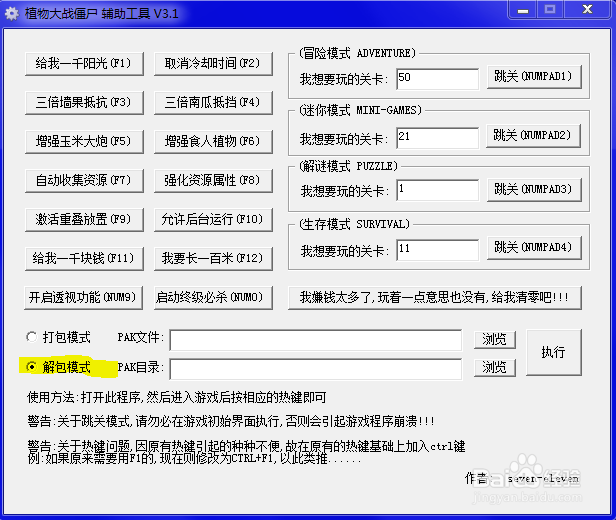Close the 辅助工具 V3.1 window
The height and width of the screenshot is (520, 616).
click(588, 10)
